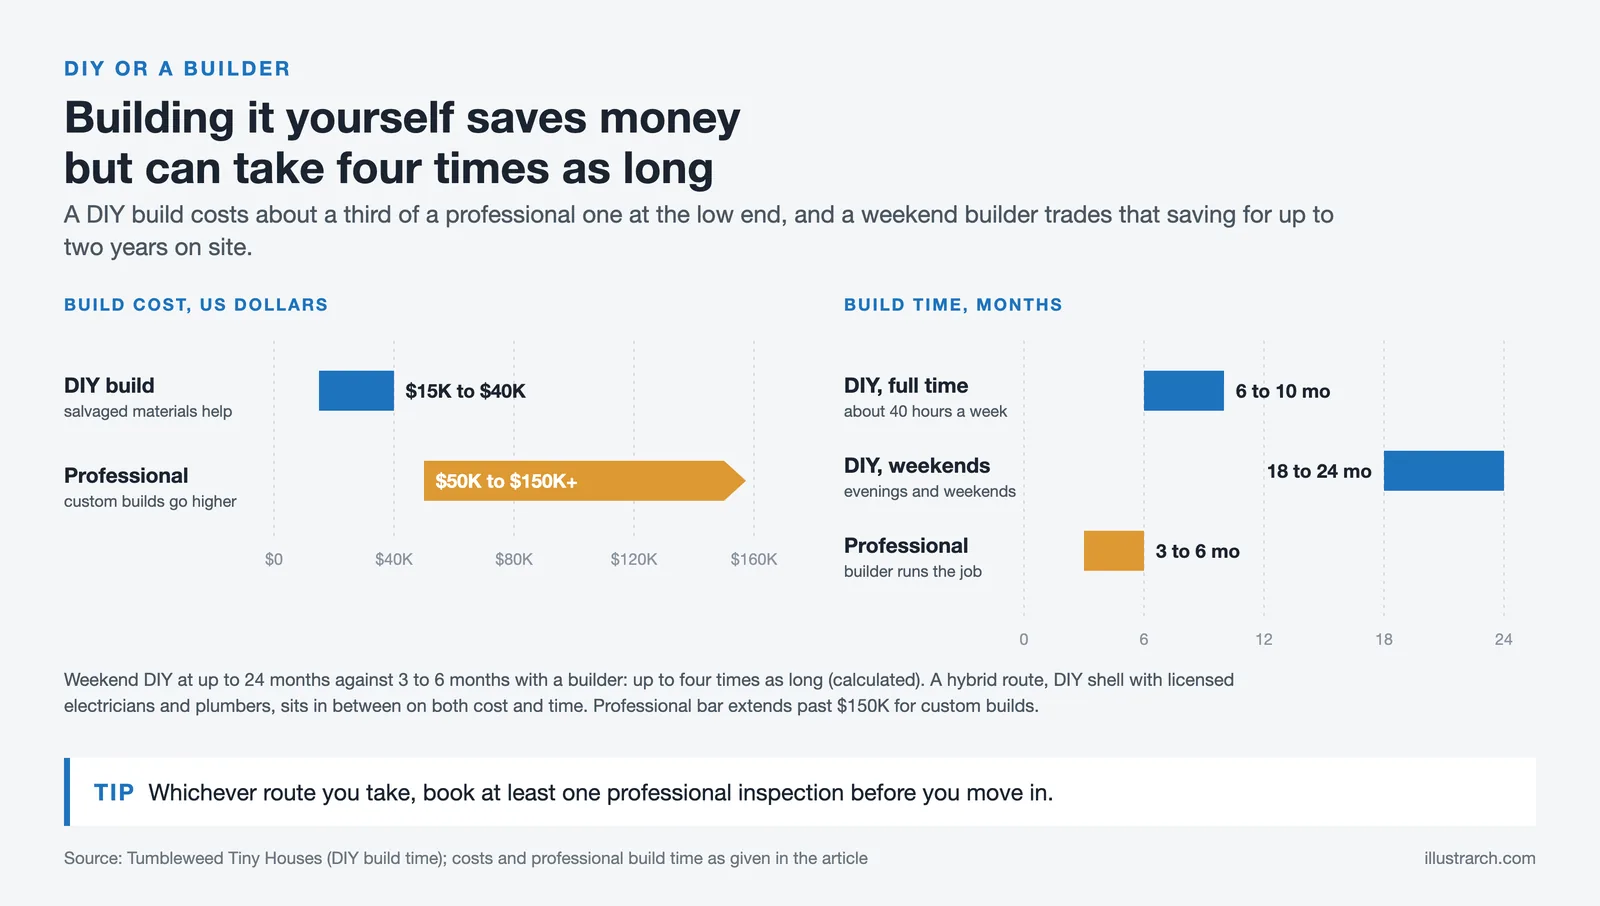1600x906 pixels.
Task: Click the "DIY OR A BUILDER" kicker
Action: [x=177, y=69]
